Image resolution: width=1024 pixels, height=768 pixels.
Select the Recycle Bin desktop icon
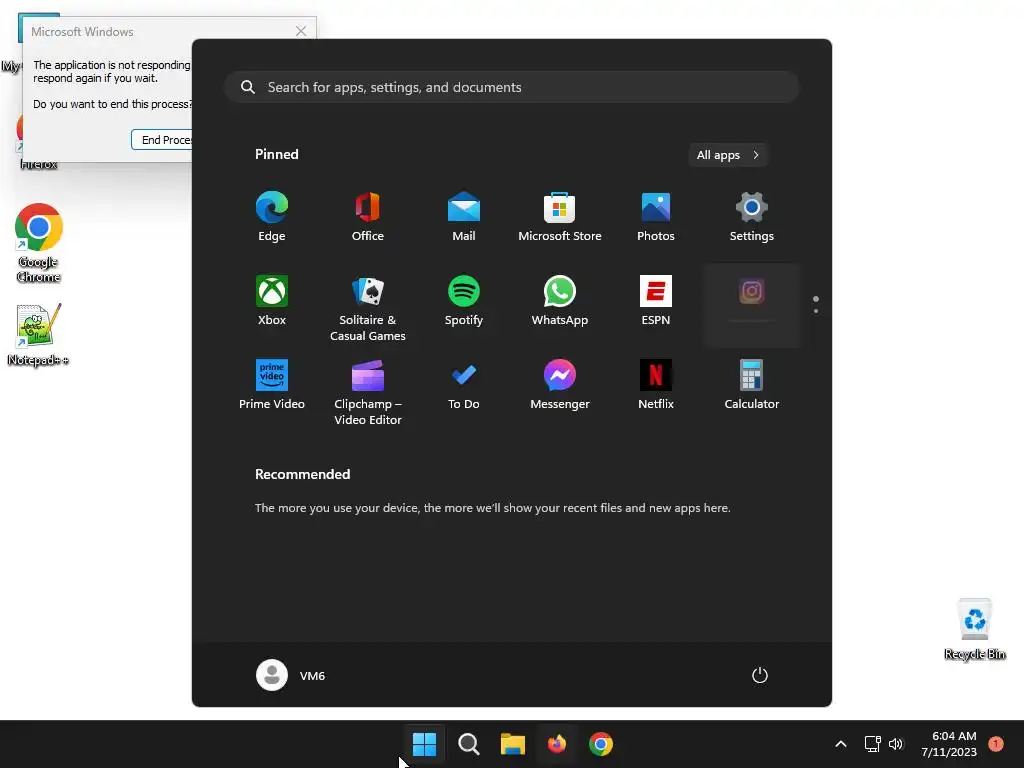(974, 629)
